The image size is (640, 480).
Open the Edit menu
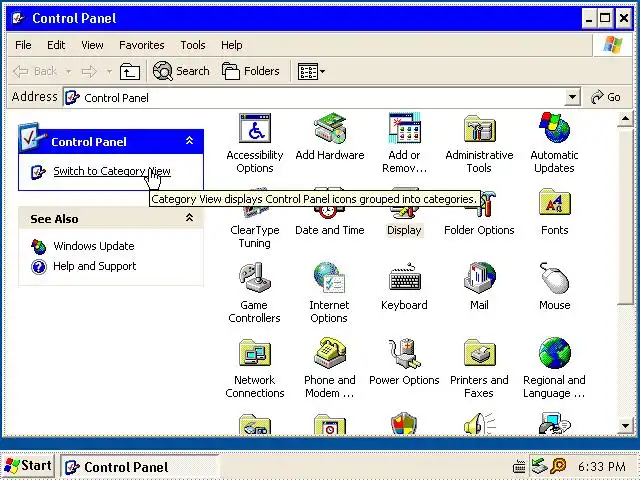click(56, 45)
